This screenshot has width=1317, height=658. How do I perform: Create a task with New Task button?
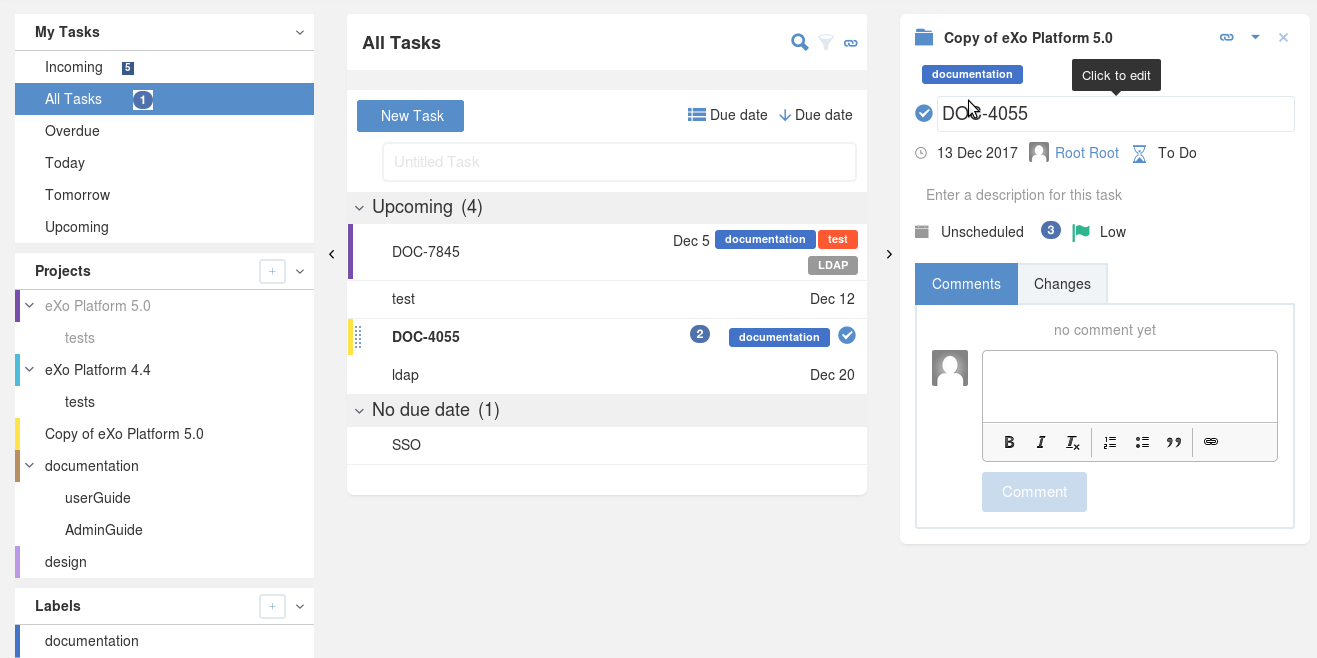coord(411,116)
